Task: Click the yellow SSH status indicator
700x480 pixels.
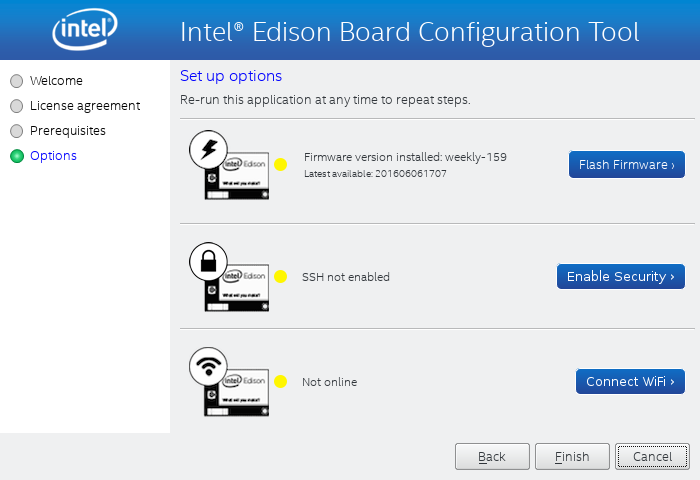Action: pyautogui.click(x=280, y=277)
